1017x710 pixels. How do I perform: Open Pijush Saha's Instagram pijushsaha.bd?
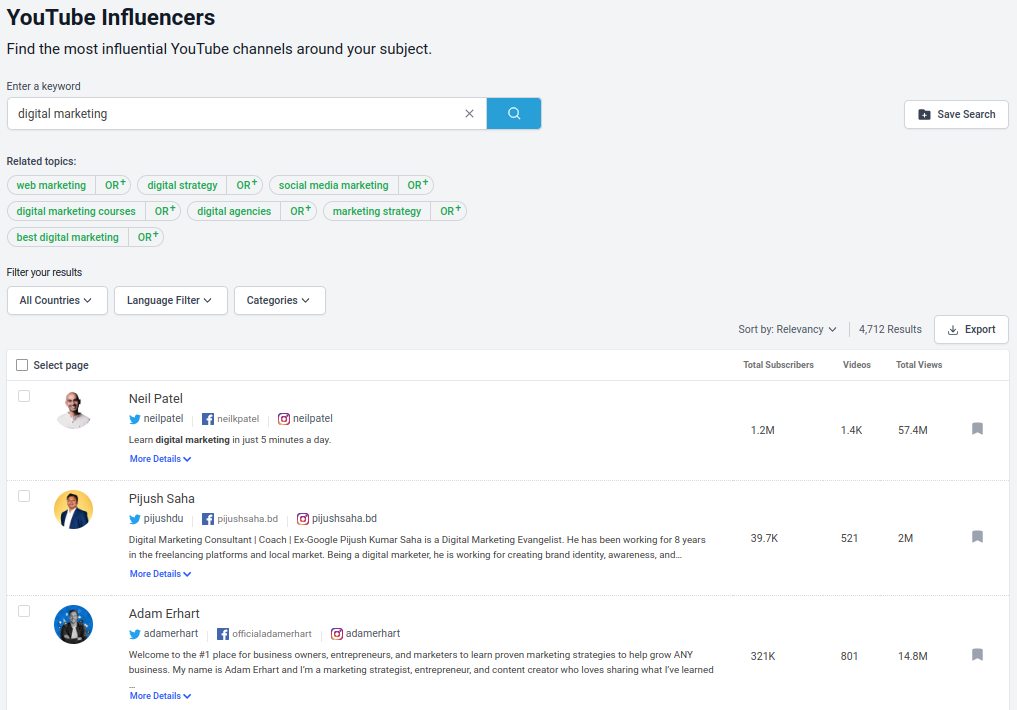point(337,519)
